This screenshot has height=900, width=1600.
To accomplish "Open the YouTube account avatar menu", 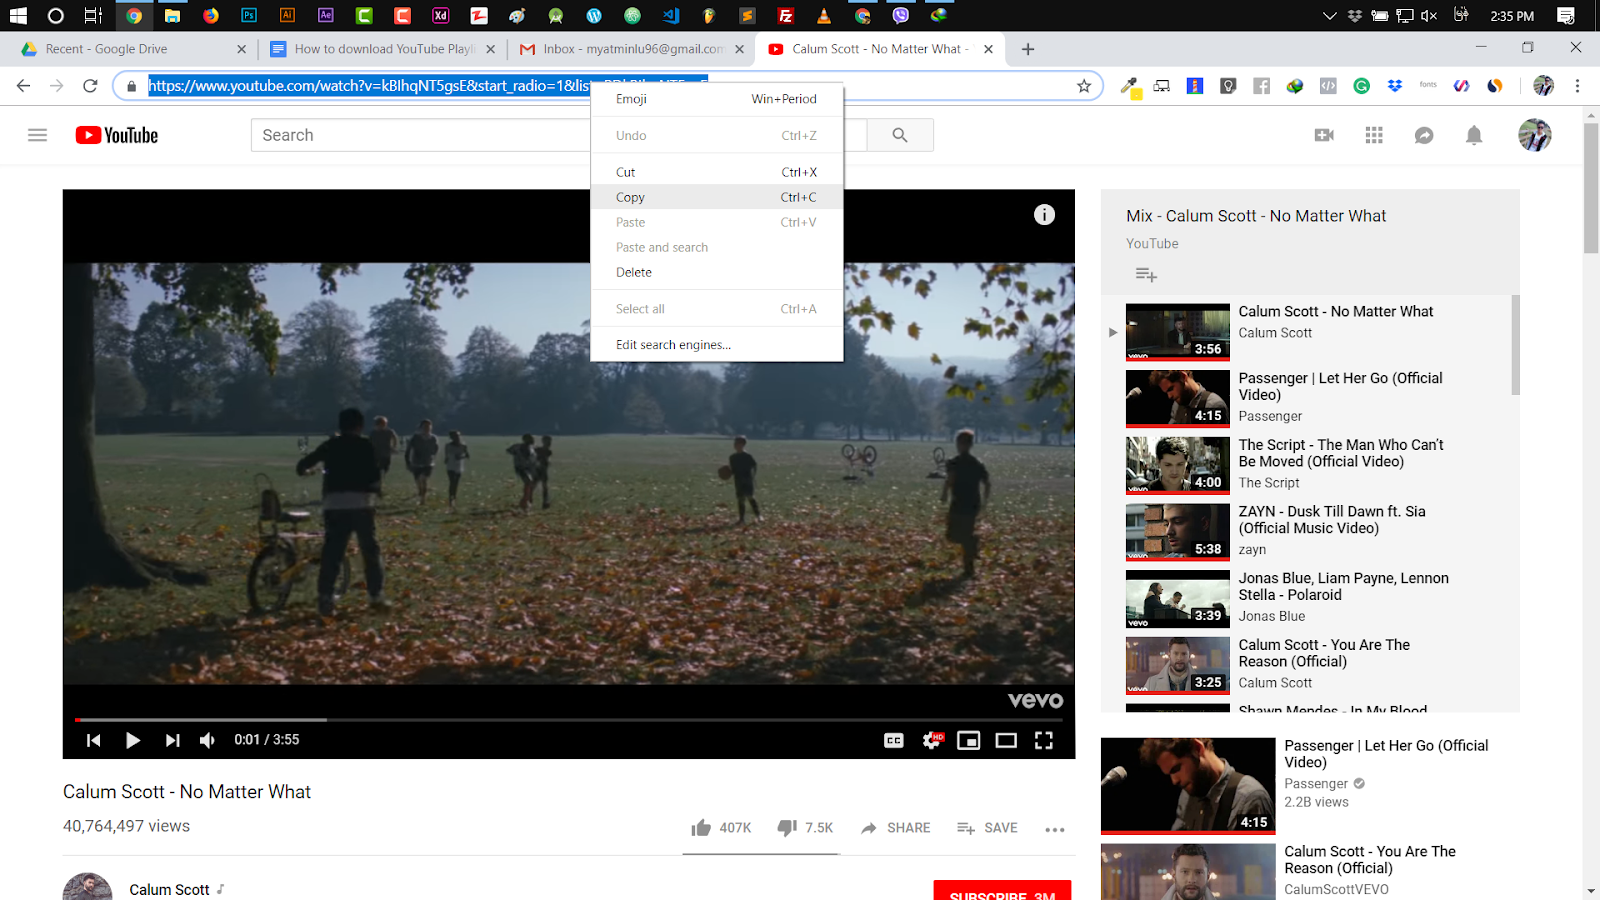I will [x=1534, y=135].
